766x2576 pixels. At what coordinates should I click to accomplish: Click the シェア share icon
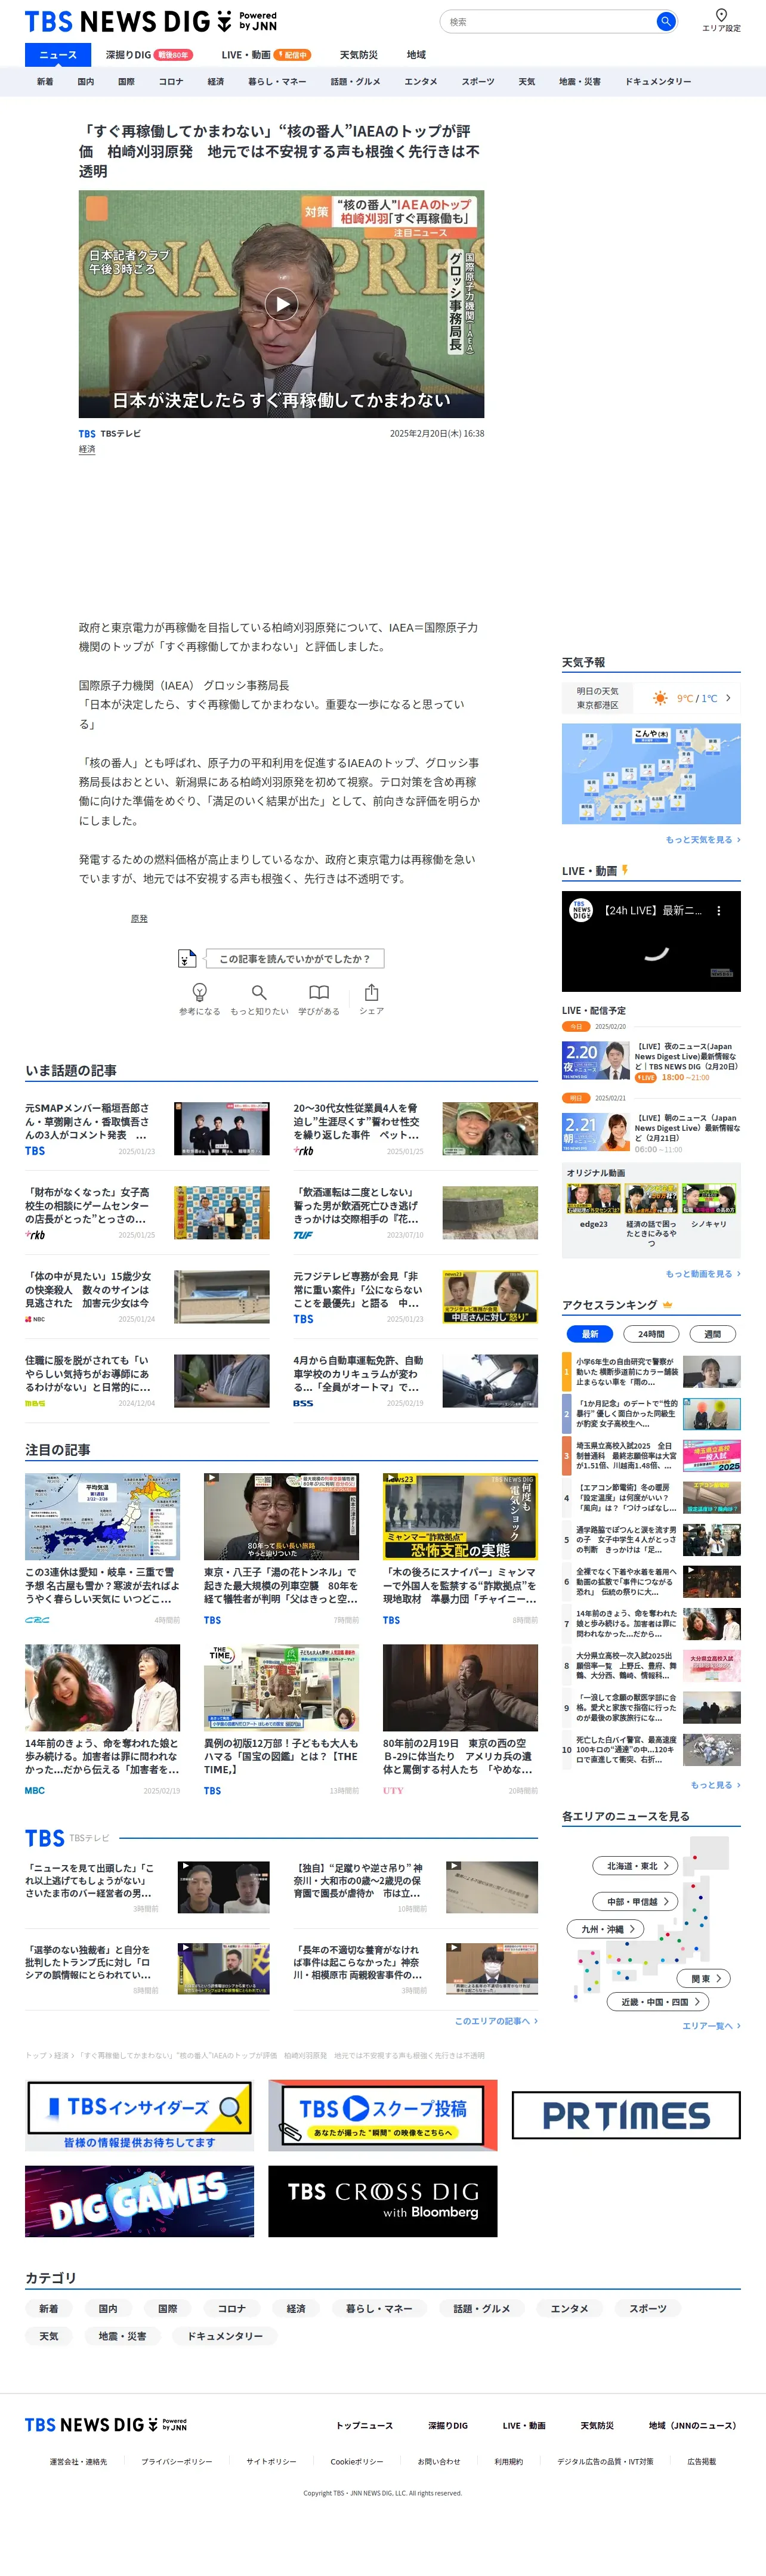tap(371, 992)
